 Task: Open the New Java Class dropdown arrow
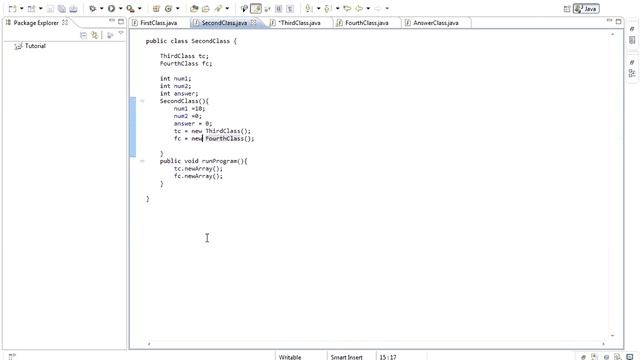click(178, 9)
